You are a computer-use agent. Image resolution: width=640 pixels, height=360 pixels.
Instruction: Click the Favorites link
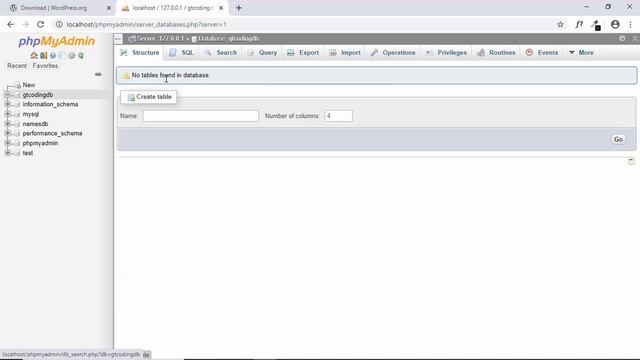tap(45, 66)
